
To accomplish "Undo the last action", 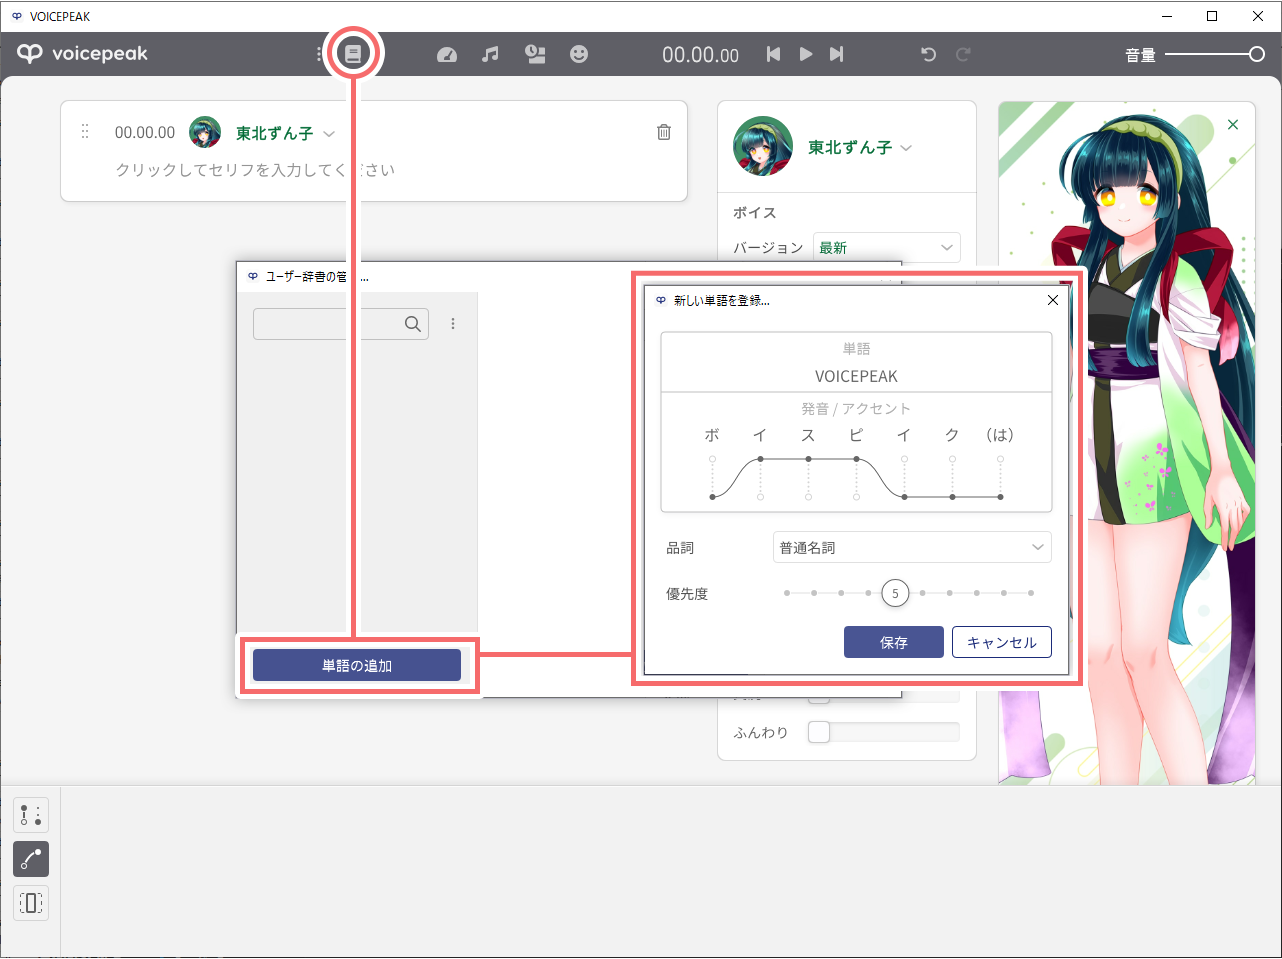I will click(929, 54).
